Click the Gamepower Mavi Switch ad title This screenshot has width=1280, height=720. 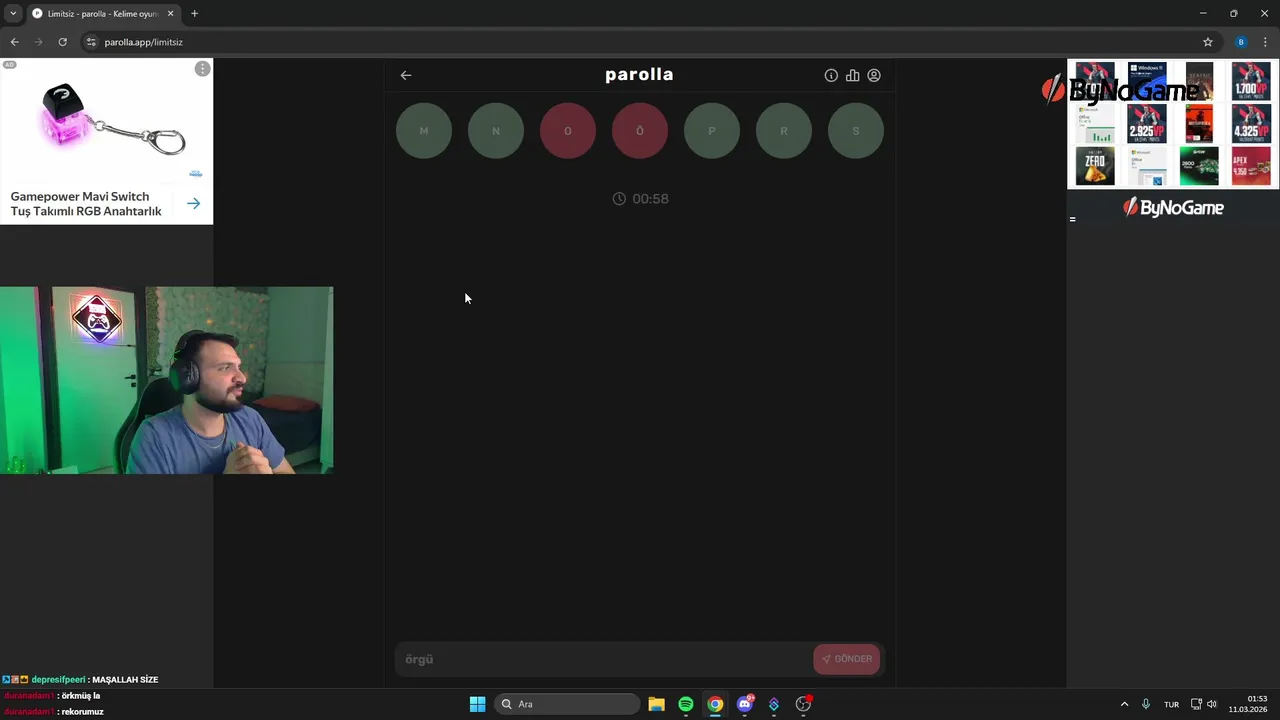86,204
